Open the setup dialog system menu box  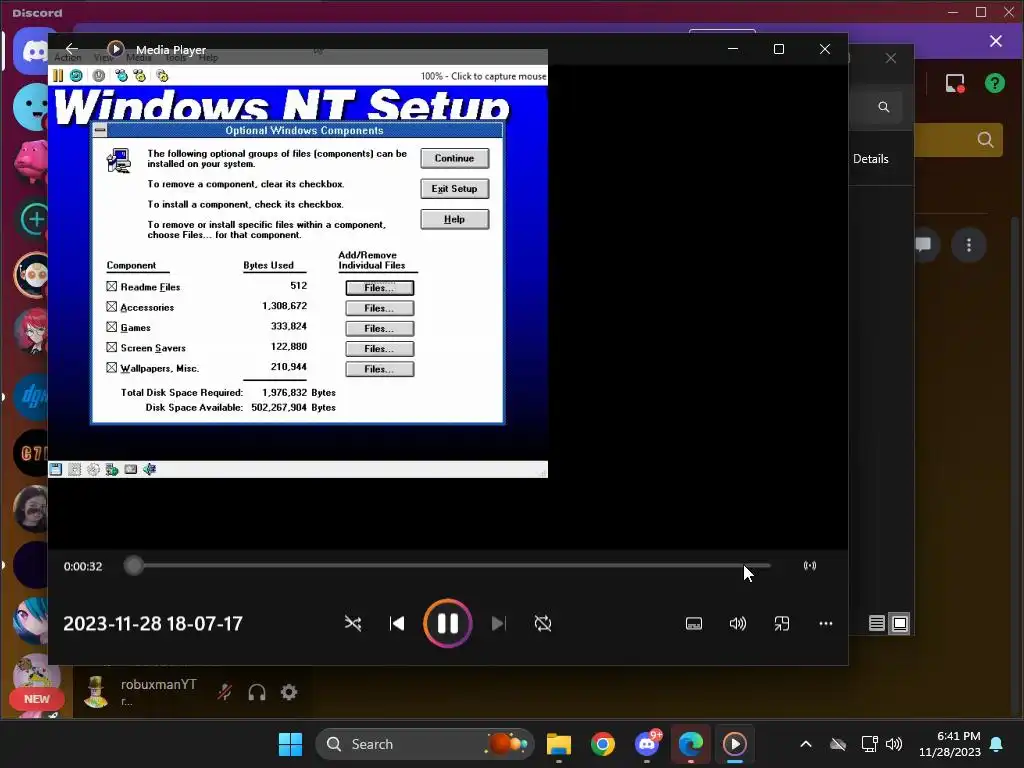pyautogui.click(x=100, y=130)
